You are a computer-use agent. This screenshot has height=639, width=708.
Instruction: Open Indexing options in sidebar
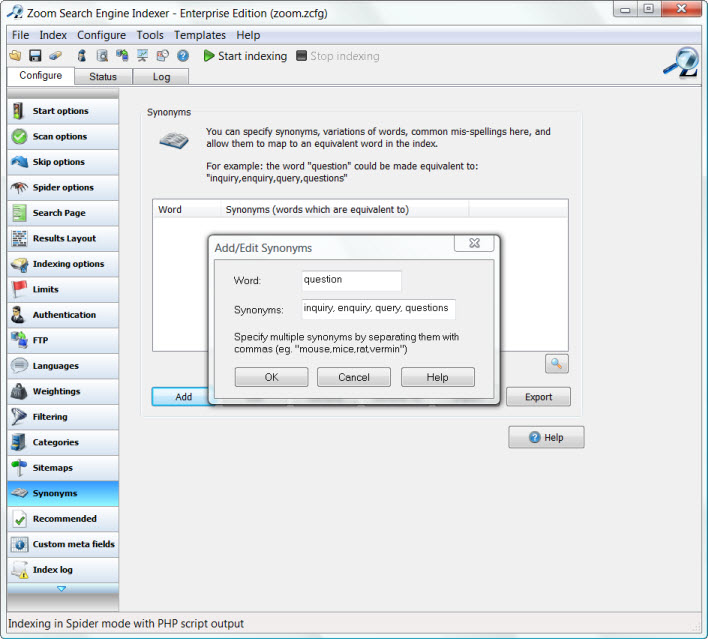[63, 264]
